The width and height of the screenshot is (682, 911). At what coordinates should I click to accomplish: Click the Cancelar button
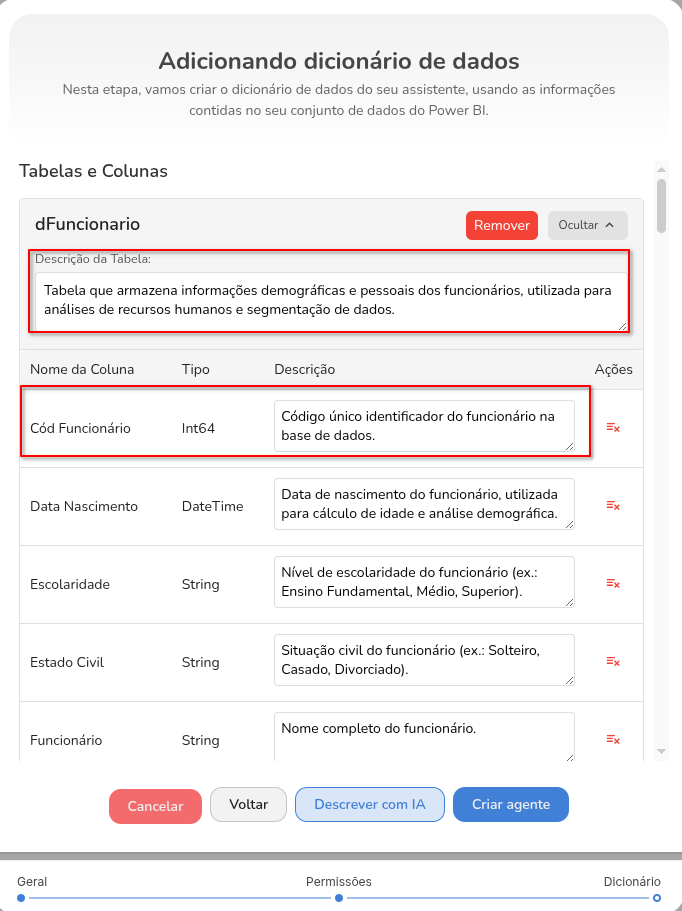(155, 806)
